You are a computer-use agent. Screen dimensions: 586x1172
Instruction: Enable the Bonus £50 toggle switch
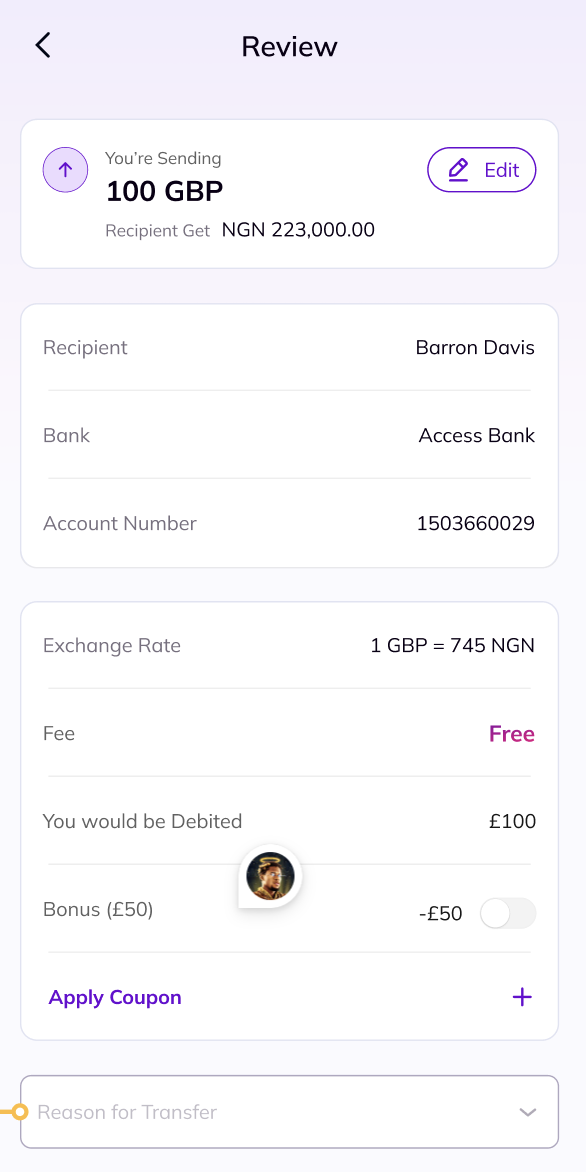(x=508, y=913)
